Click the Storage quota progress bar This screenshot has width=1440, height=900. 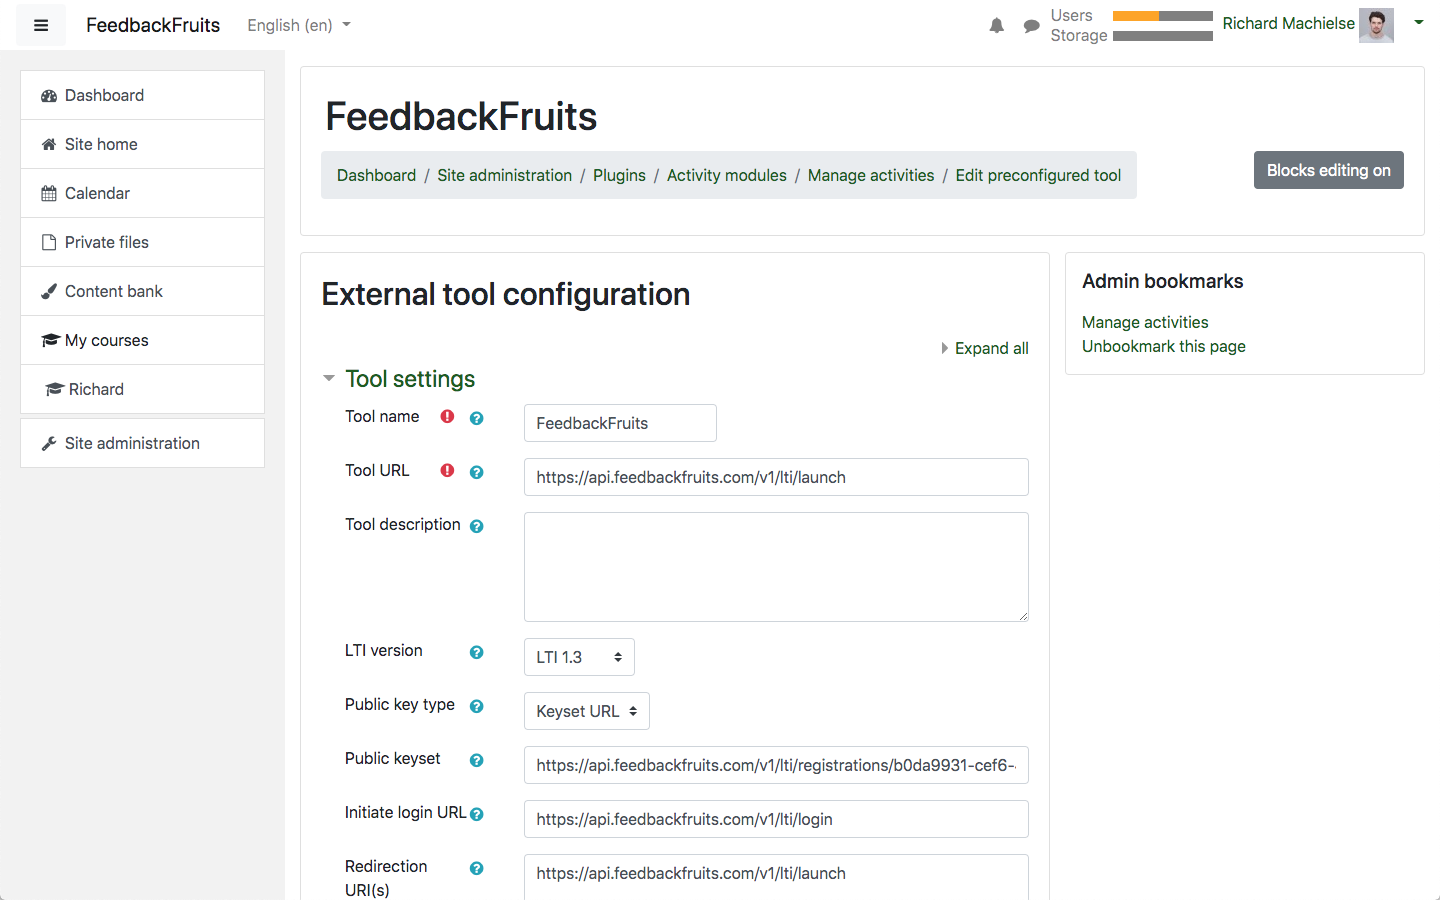pos(1162,36)
